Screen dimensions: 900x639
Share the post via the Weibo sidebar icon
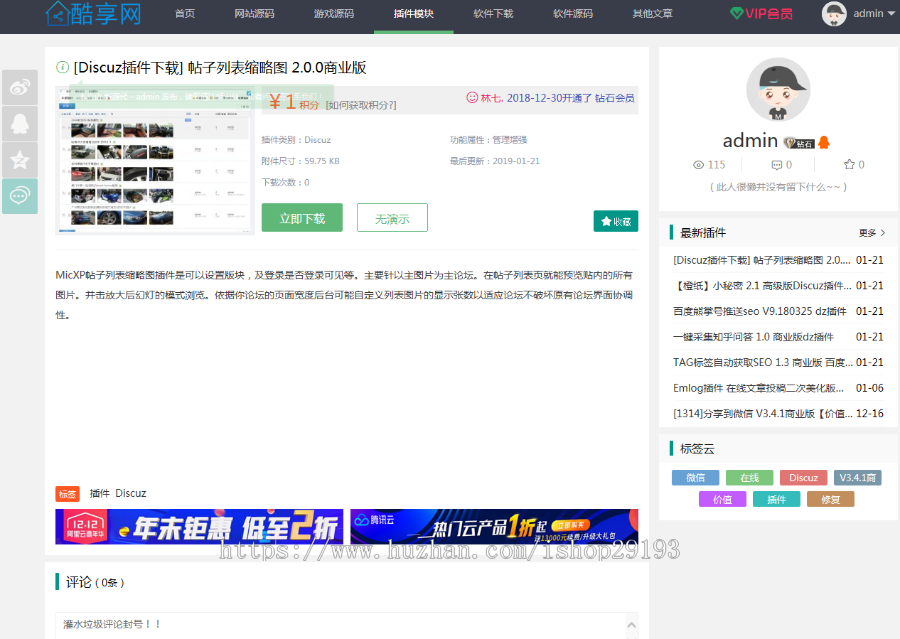[20, 88]
